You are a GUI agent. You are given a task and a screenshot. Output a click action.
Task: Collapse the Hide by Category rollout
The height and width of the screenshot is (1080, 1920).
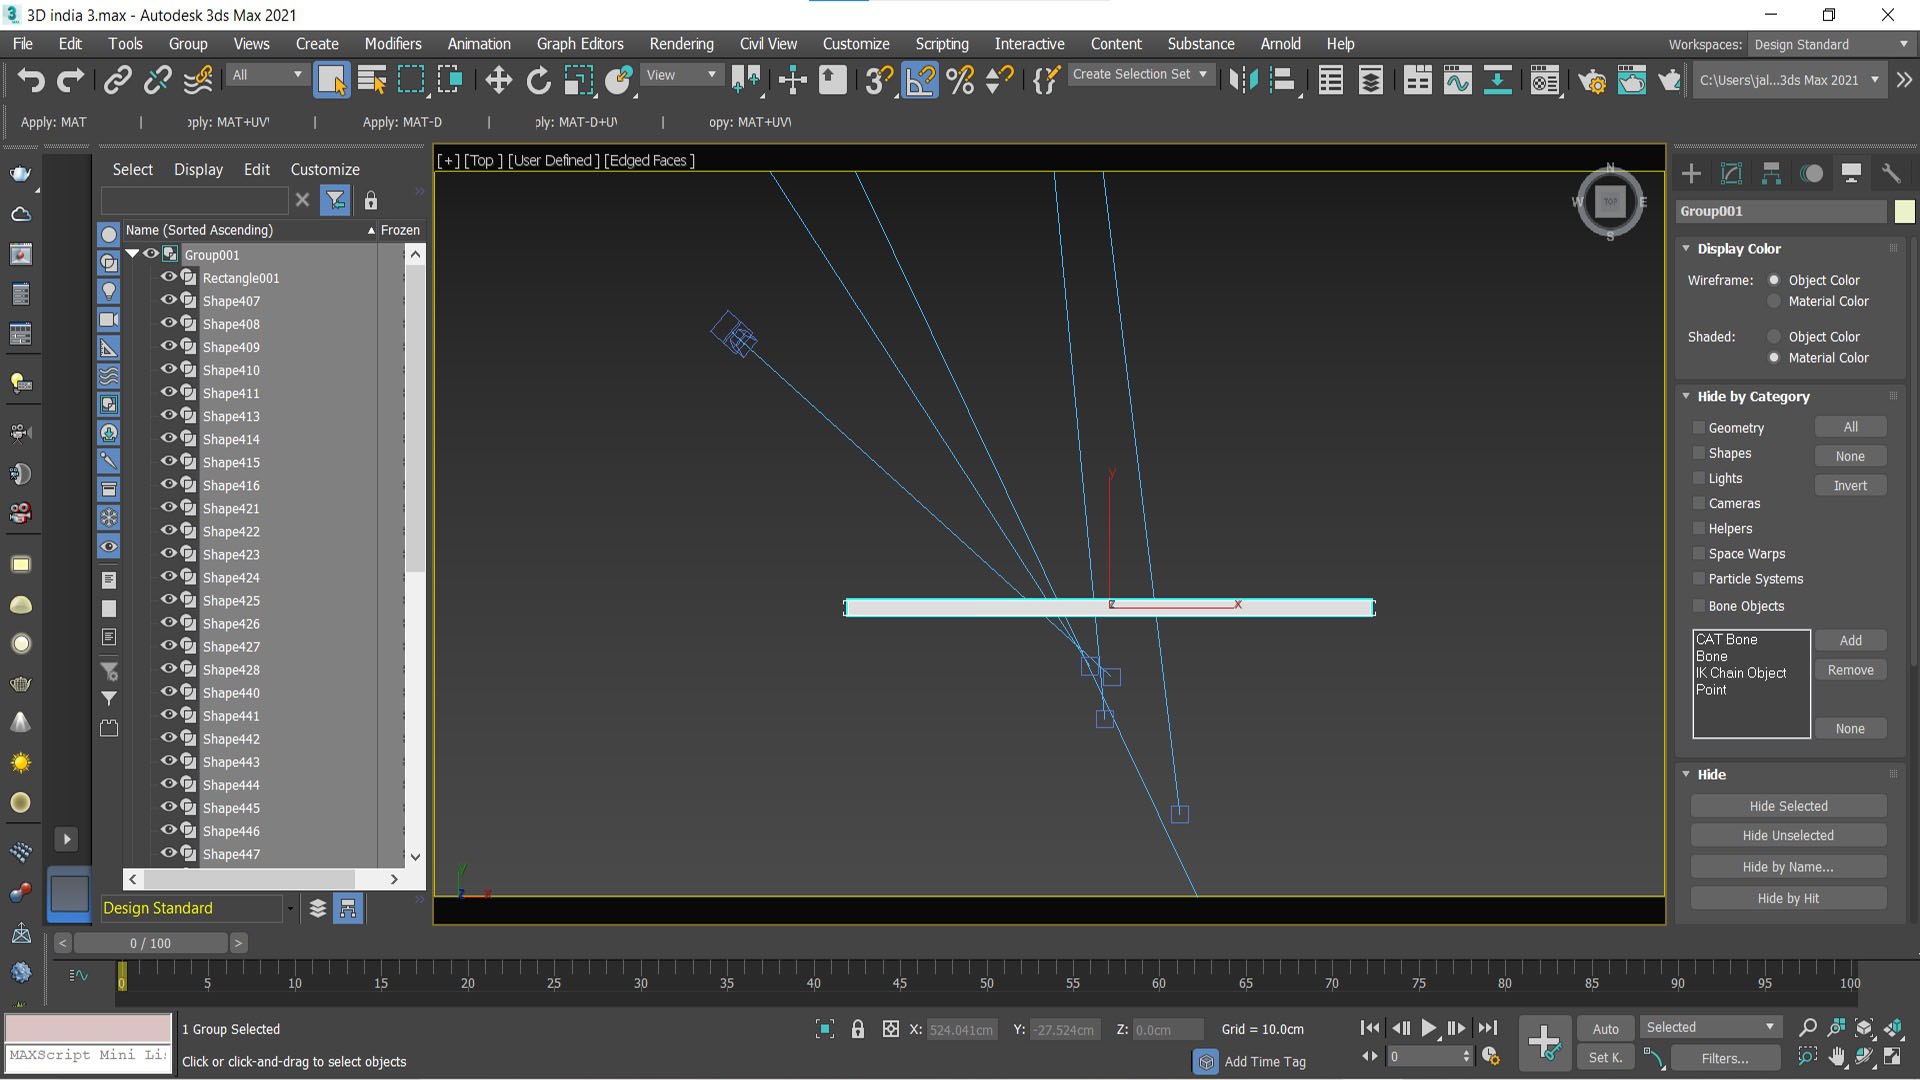[1686, 396]
